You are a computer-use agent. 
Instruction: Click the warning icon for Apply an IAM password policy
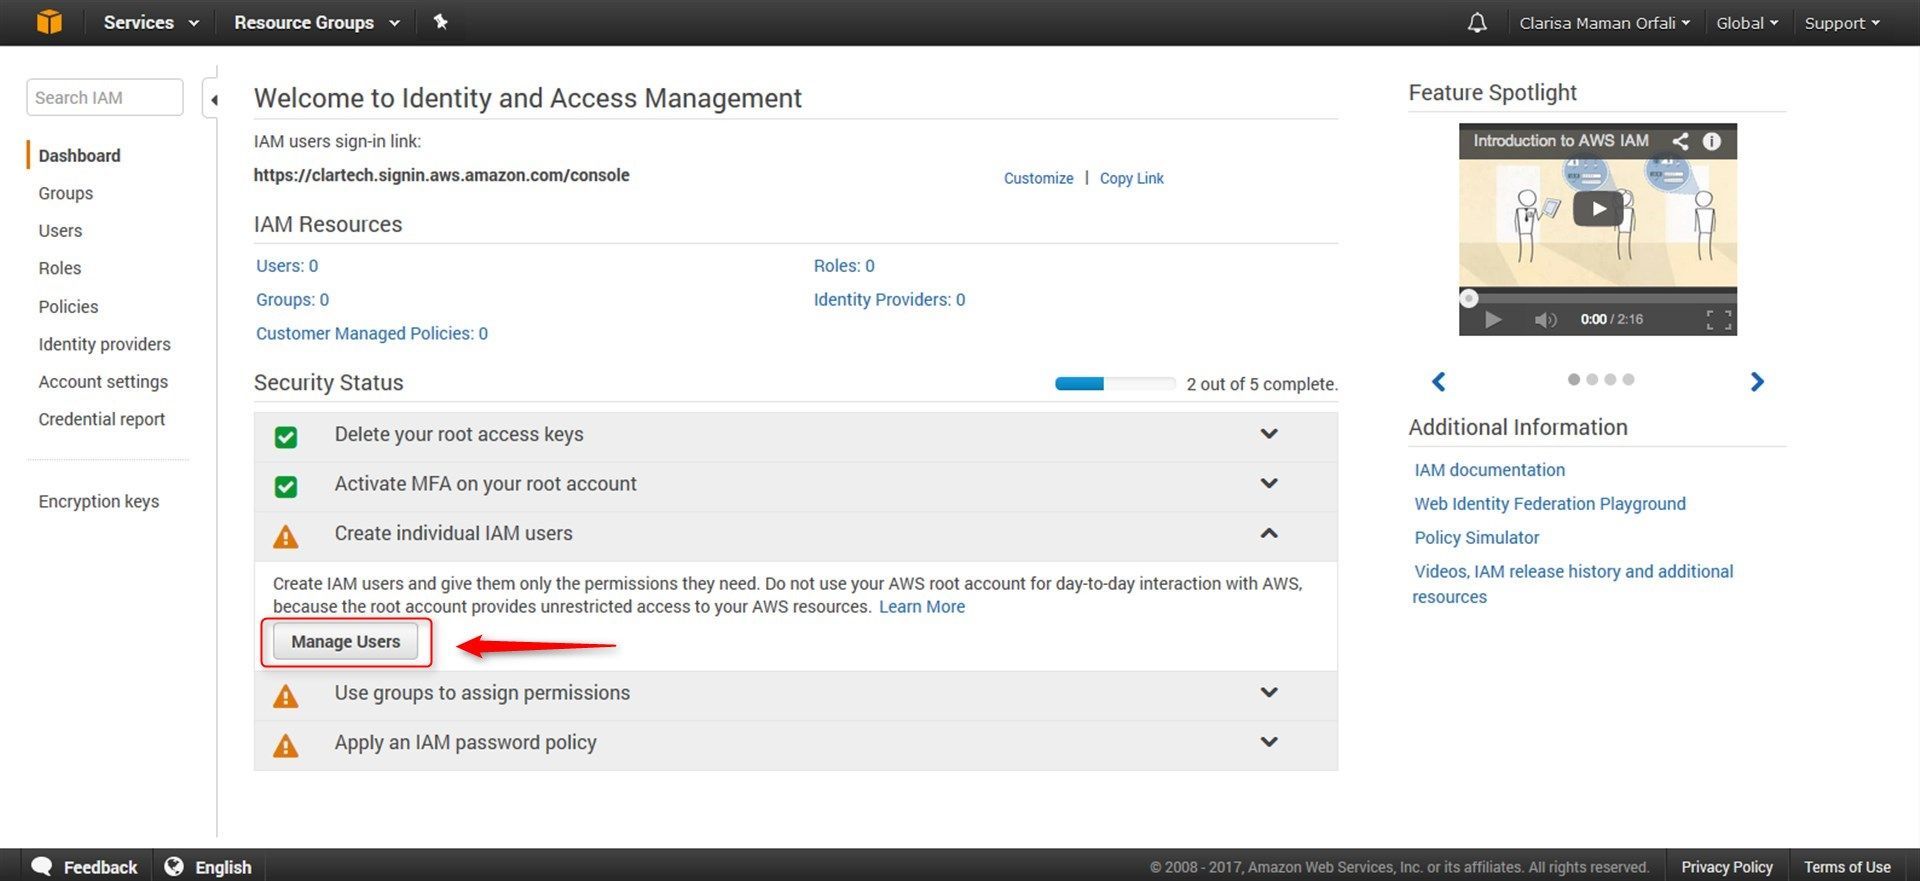[286, 746]
